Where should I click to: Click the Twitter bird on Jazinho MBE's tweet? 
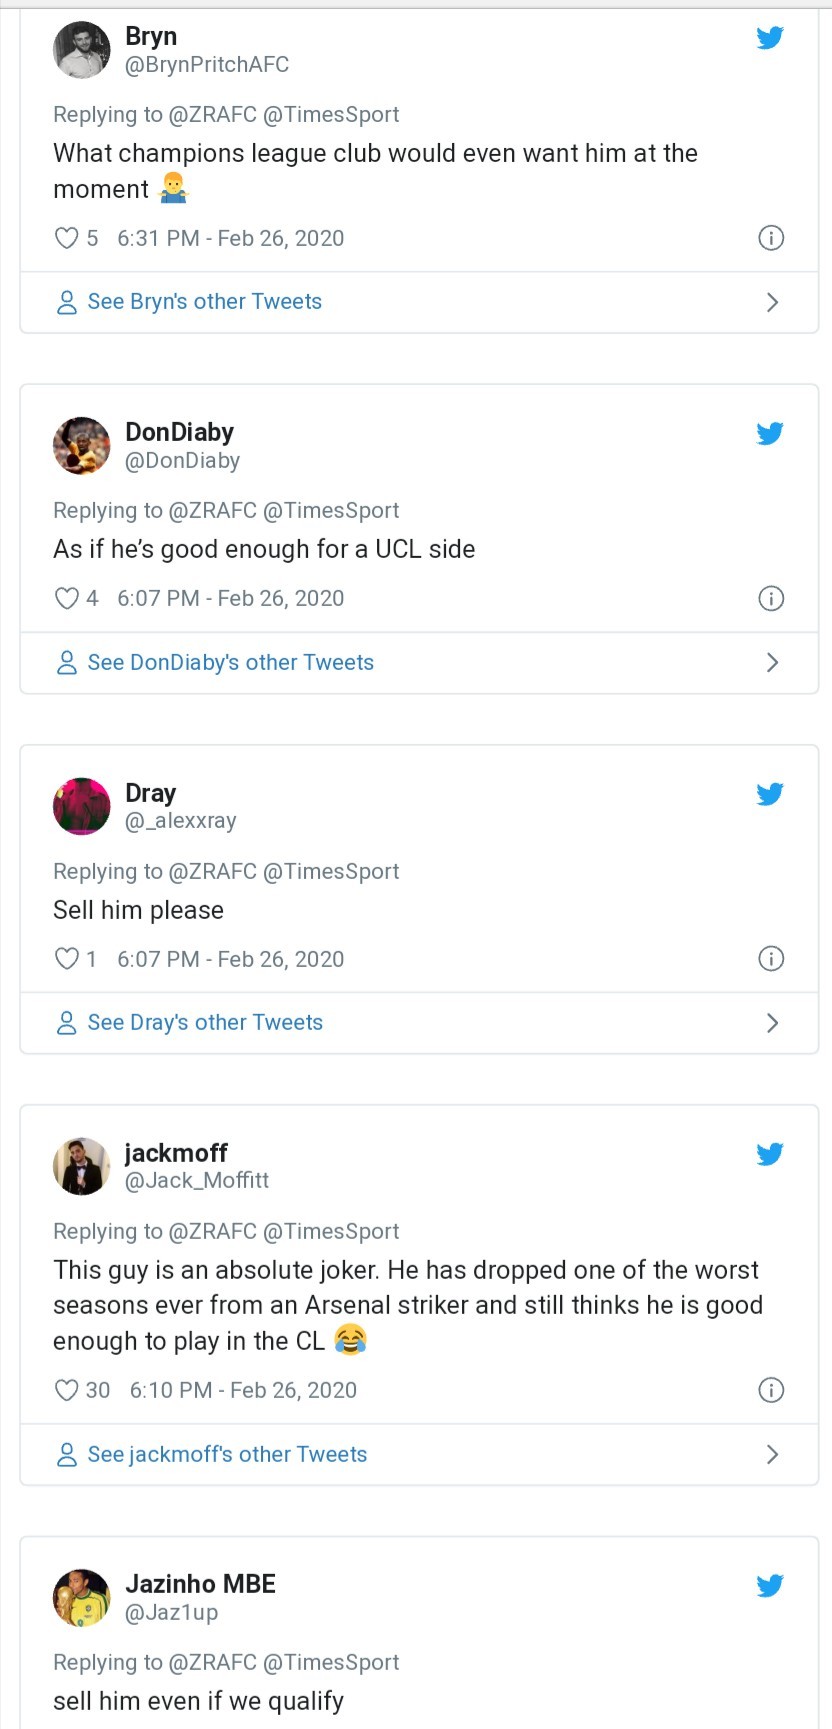(770, 1585)
